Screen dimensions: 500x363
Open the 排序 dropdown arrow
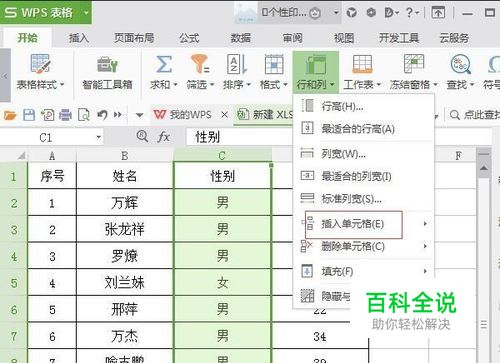(x=248, y=85)
